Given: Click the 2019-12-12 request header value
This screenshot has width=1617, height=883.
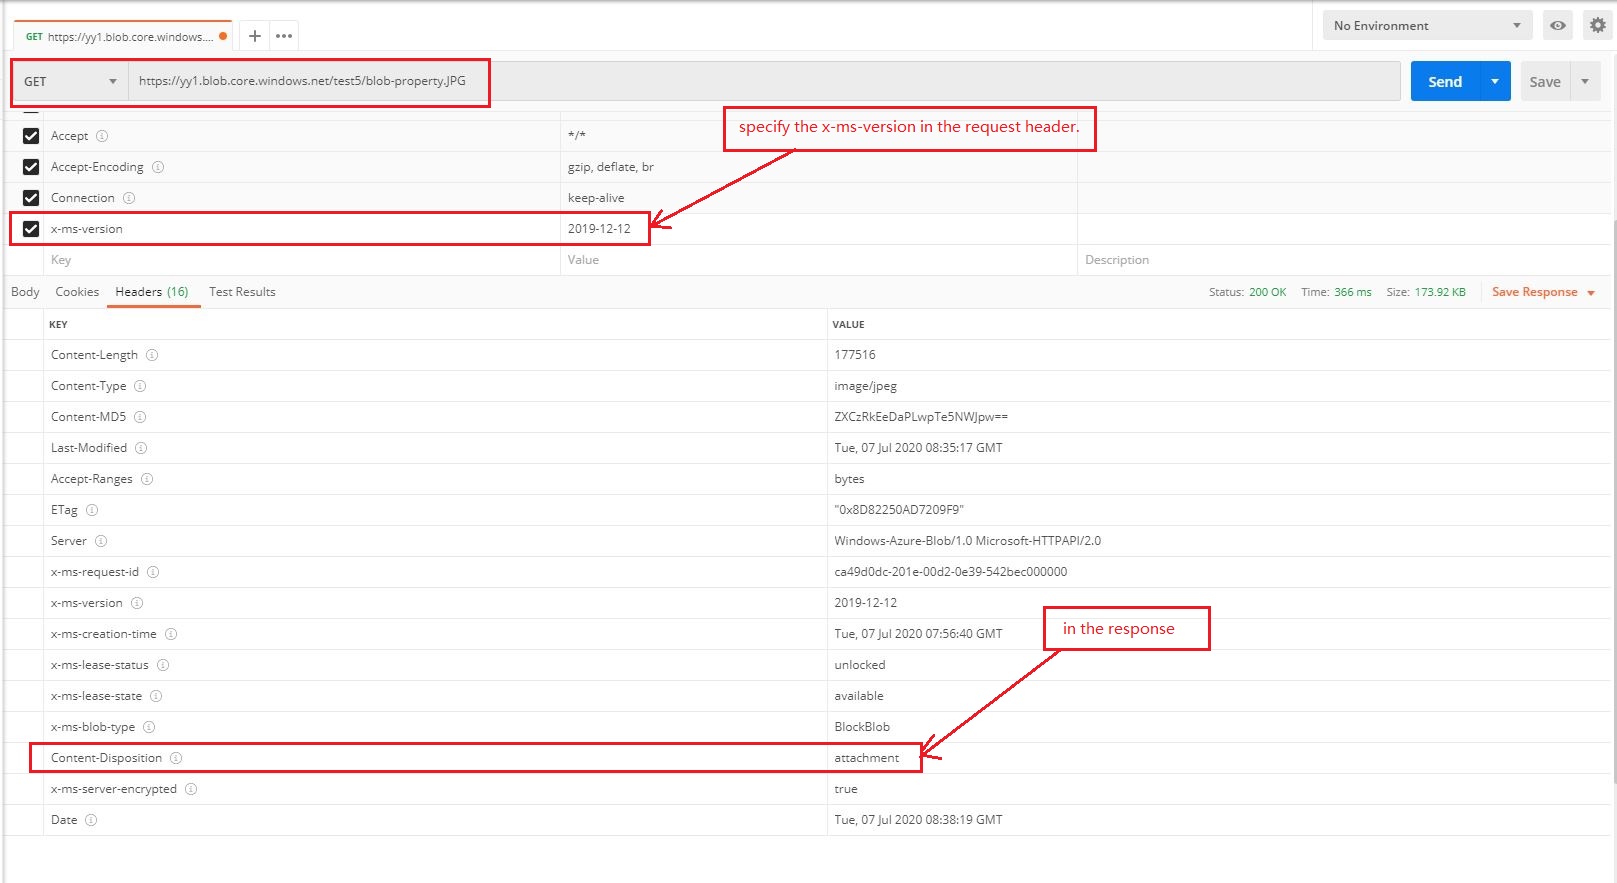Looking at the screenshot, I should point(599,229).
